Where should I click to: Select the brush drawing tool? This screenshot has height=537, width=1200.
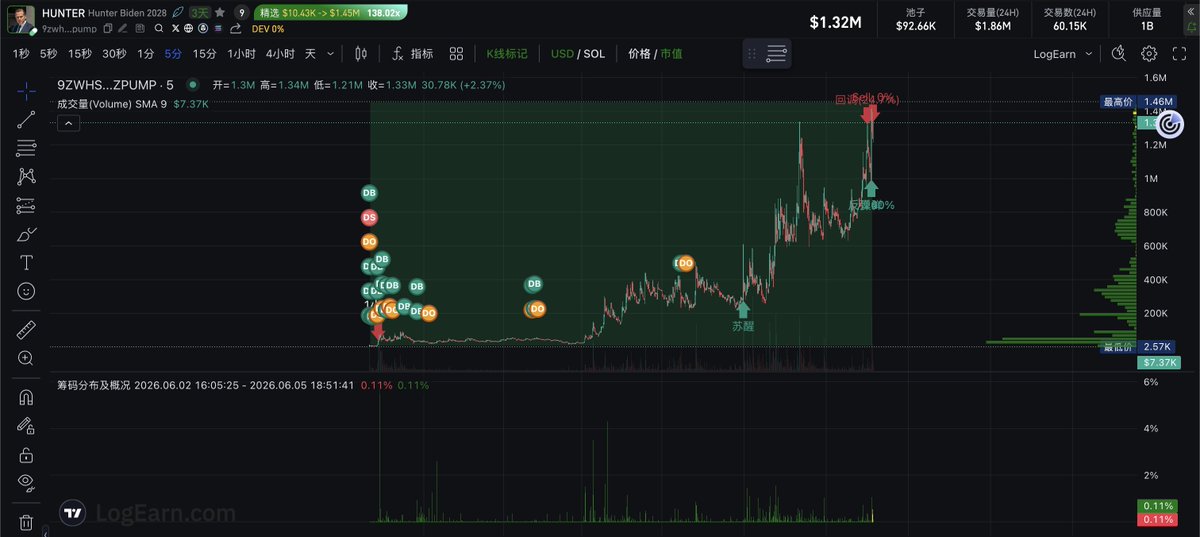click(26, 234)
